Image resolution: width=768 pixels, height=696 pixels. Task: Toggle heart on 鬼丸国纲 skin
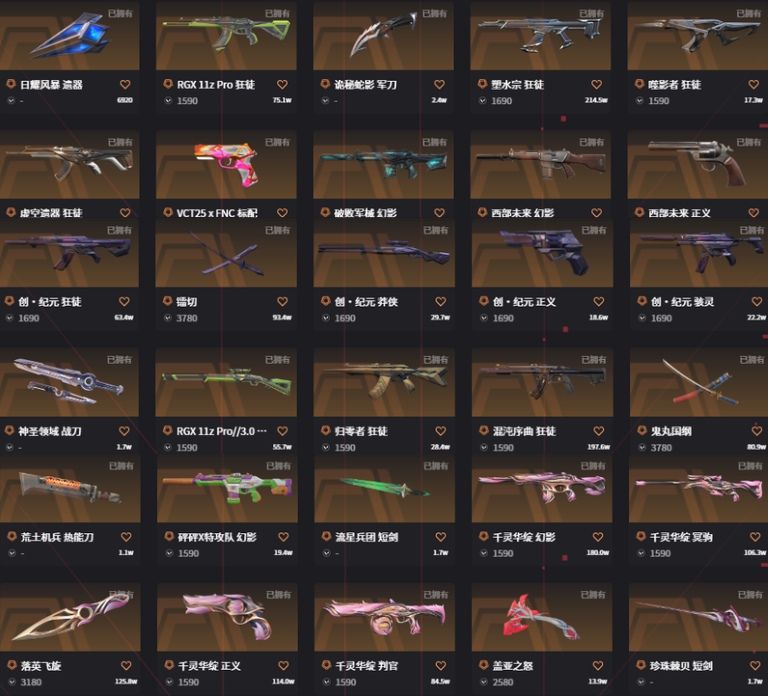(757, 431)
